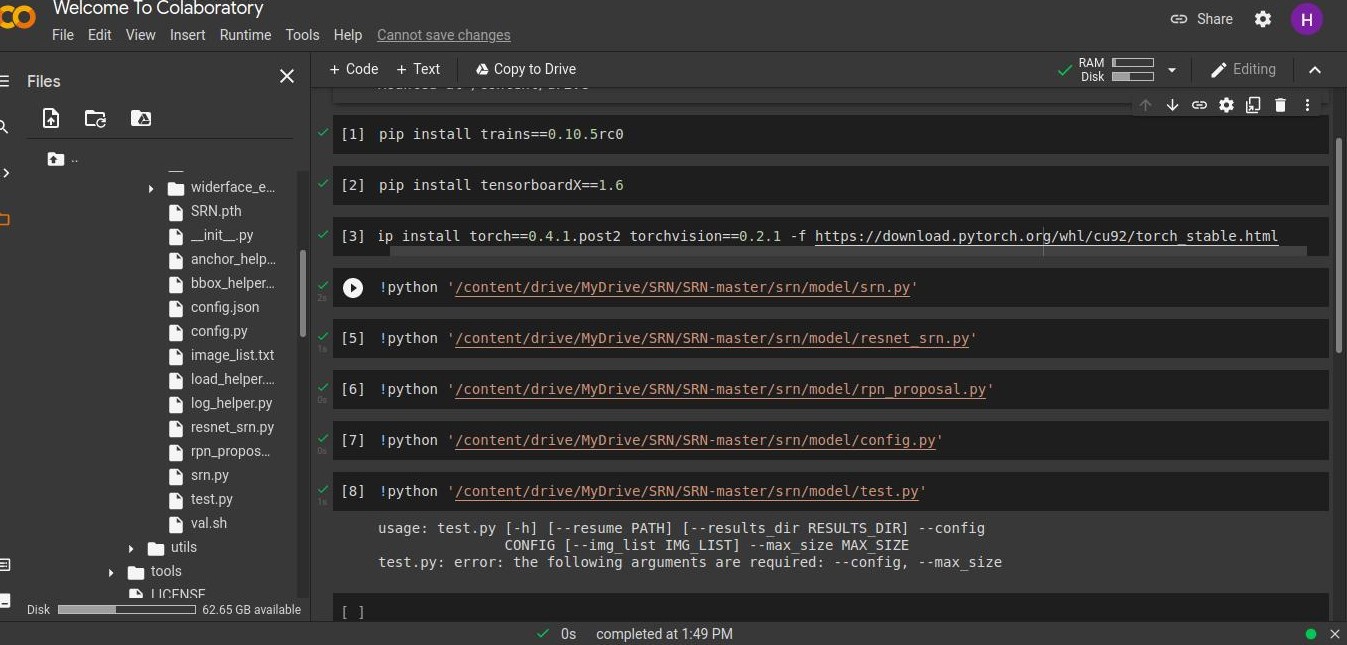Delete cell using trash icon
Screen dimensions: 1347x645
pyautogui.click(x=1280, y=105)
